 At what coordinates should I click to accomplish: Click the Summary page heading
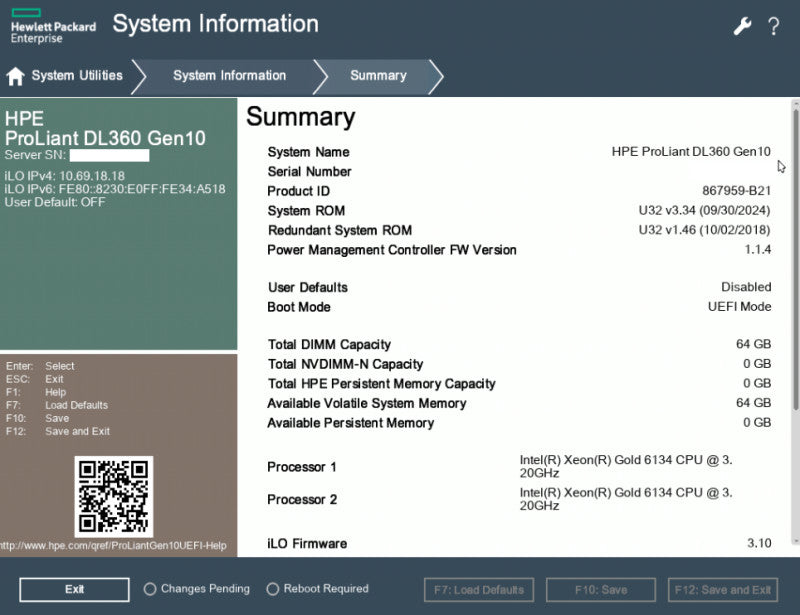point(301,117)
